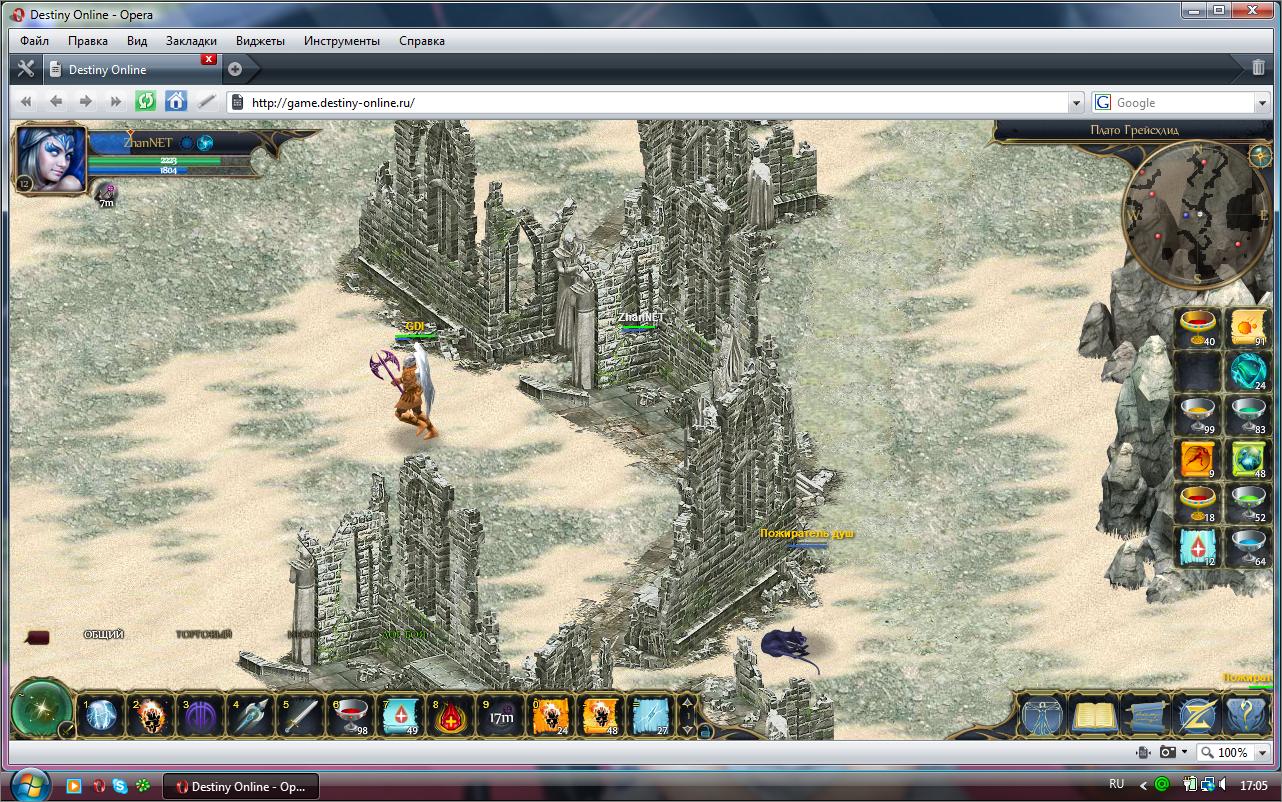The image size is (1282, 802).
Task: Use the teal swirl orb item count 24
Action: click(x=1248, y=372)
